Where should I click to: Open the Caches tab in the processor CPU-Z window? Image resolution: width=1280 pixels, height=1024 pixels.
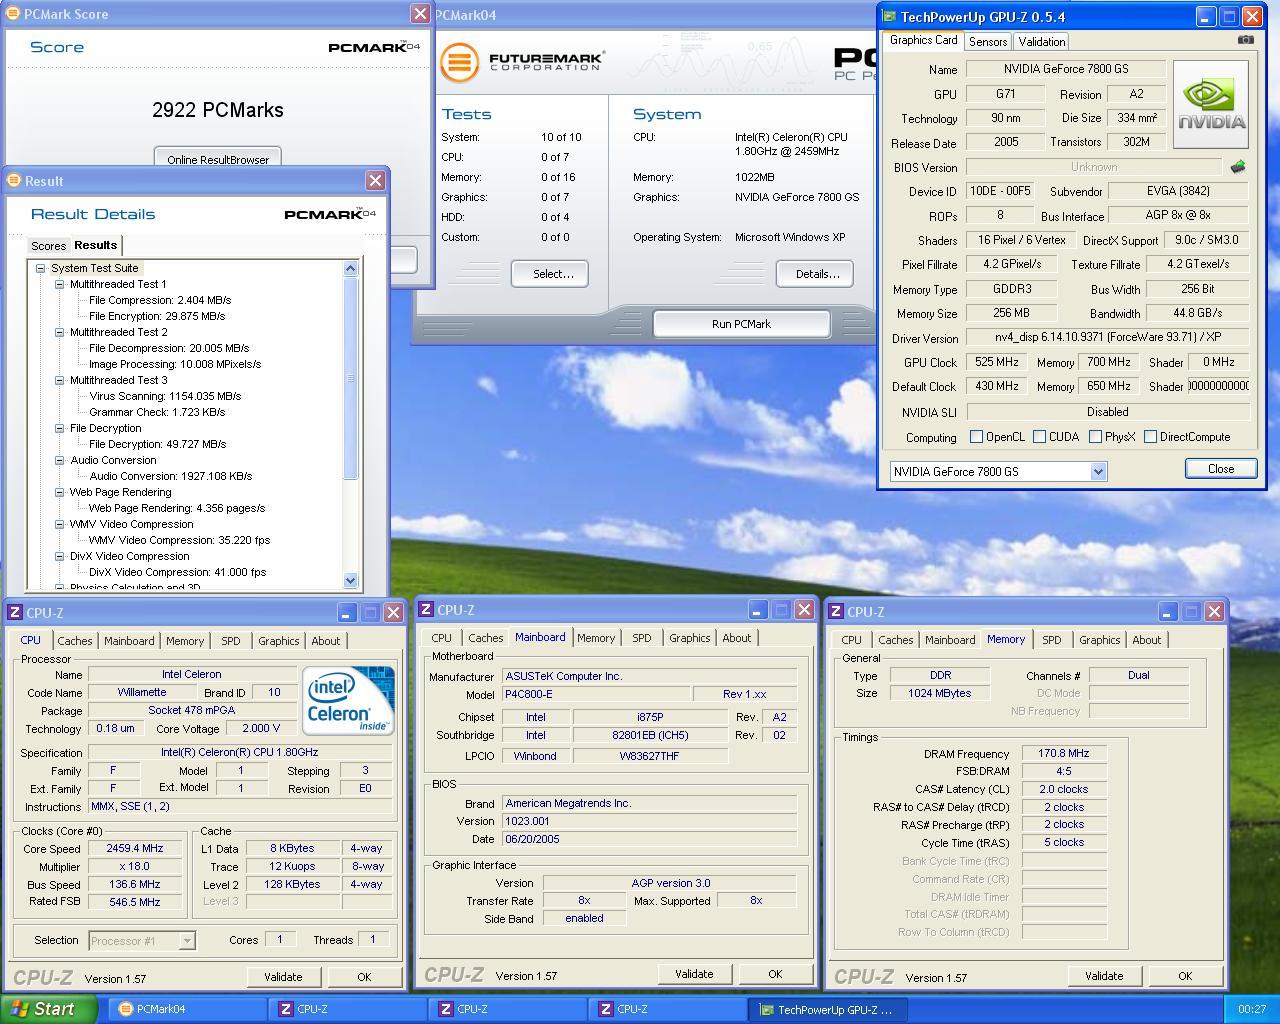pyautogui.click(x=75, y=641)
